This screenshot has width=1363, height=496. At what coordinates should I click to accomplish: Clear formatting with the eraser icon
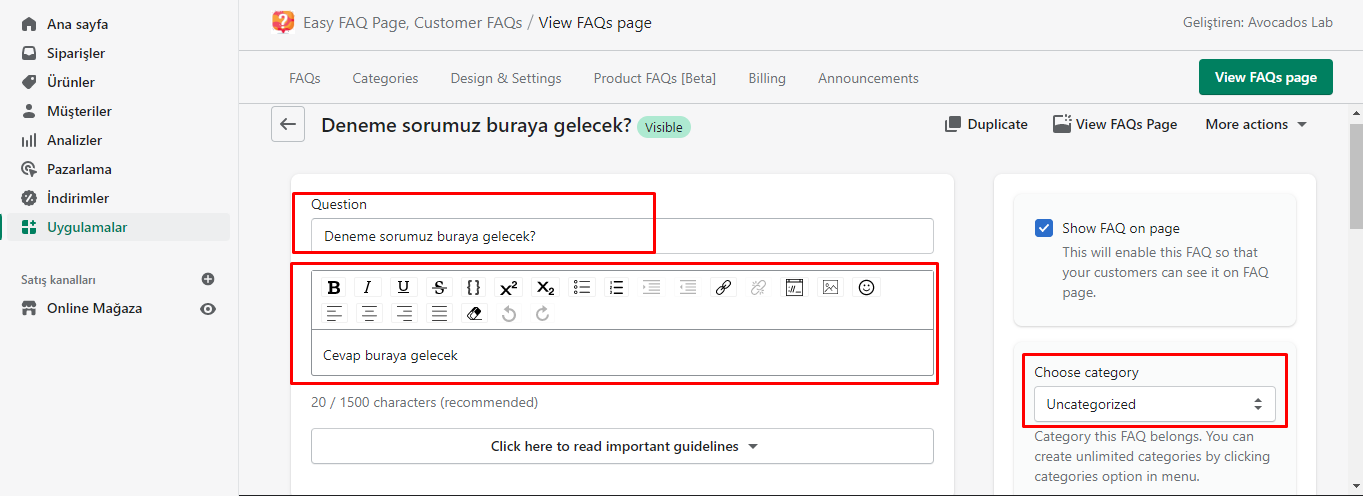pyautogui.click(x=474, y=314)
